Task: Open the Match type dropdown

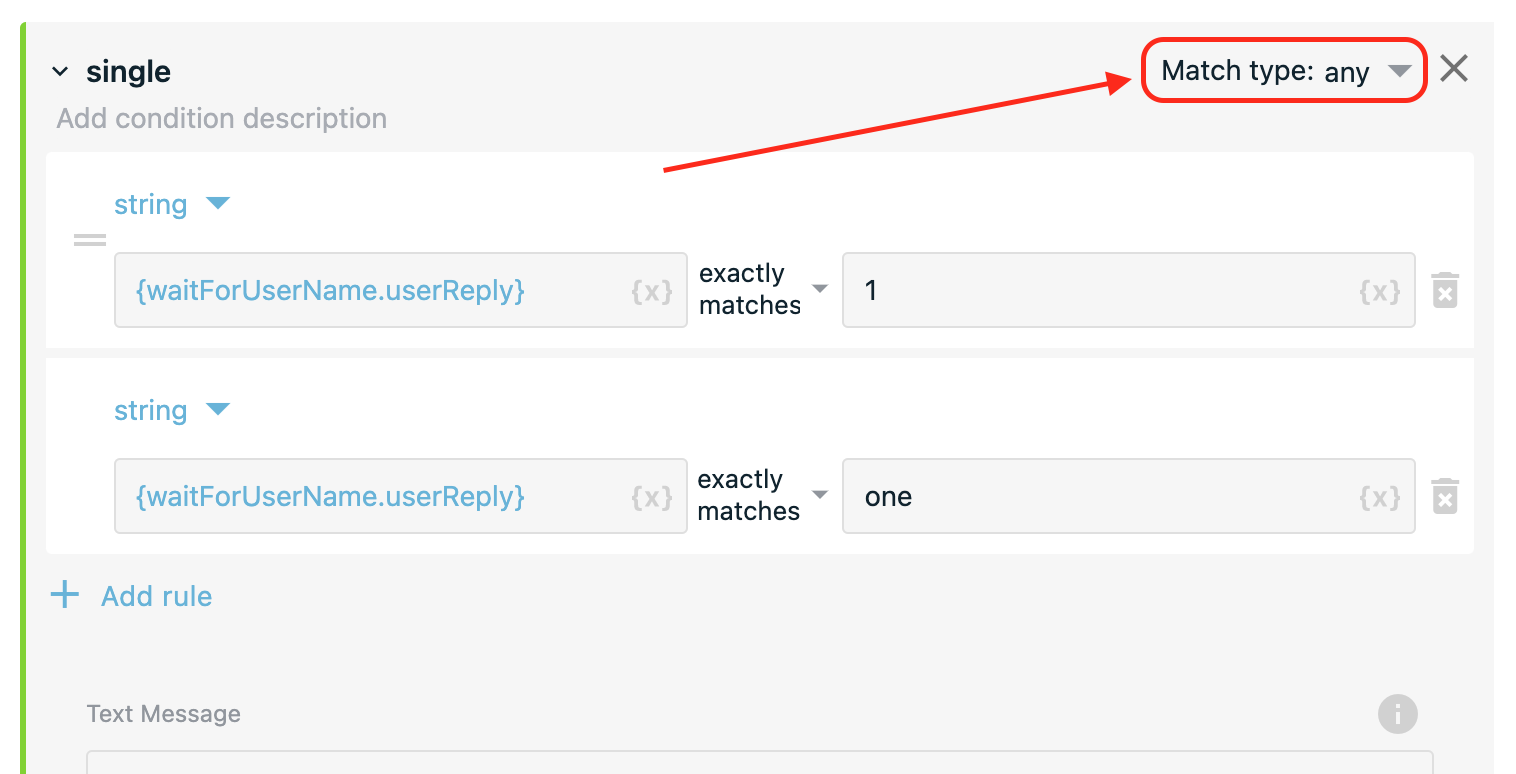Action: 1284,70
